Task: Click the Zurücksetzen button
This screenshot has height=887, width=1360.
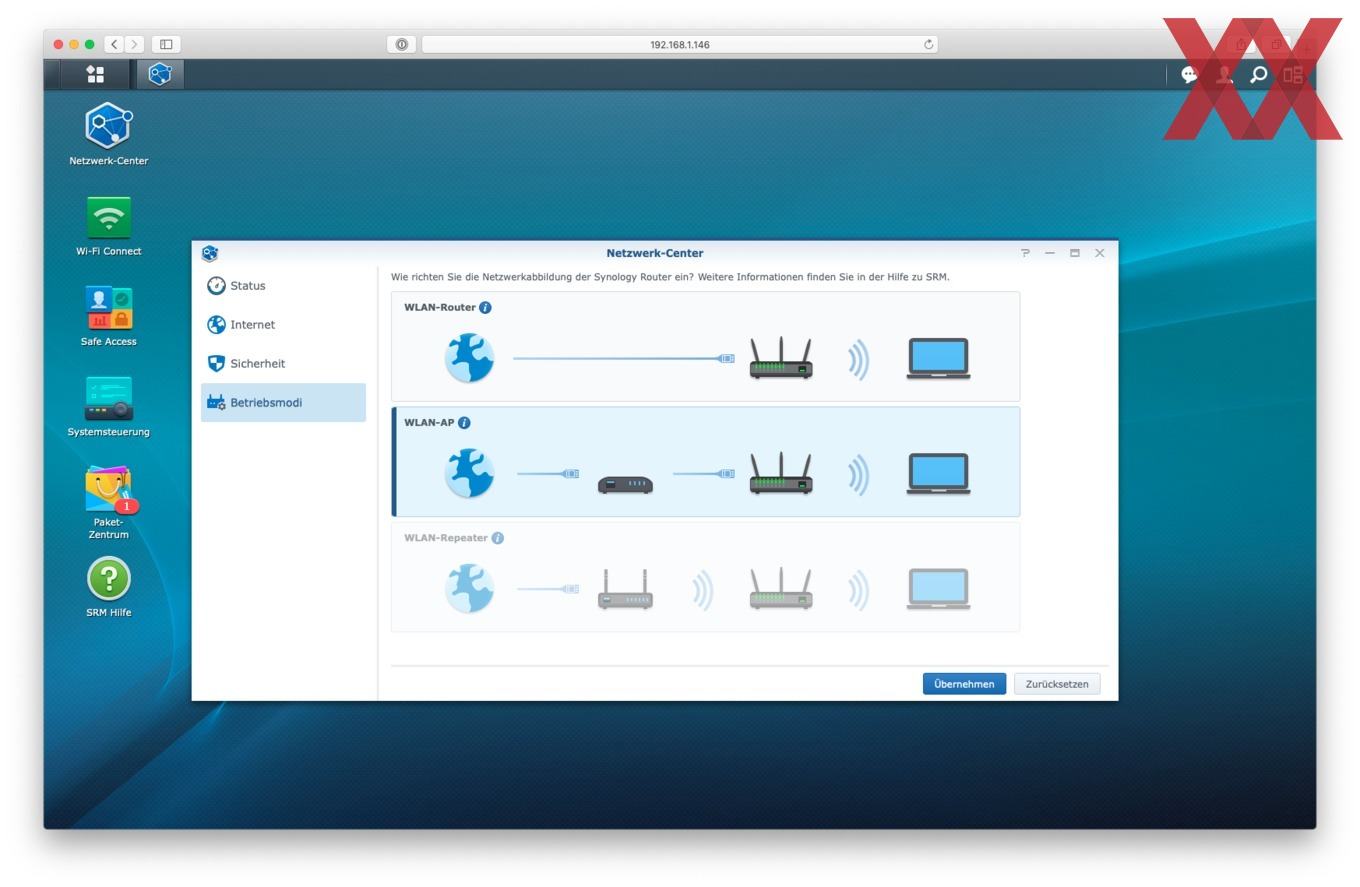Action: (1057, 684)
